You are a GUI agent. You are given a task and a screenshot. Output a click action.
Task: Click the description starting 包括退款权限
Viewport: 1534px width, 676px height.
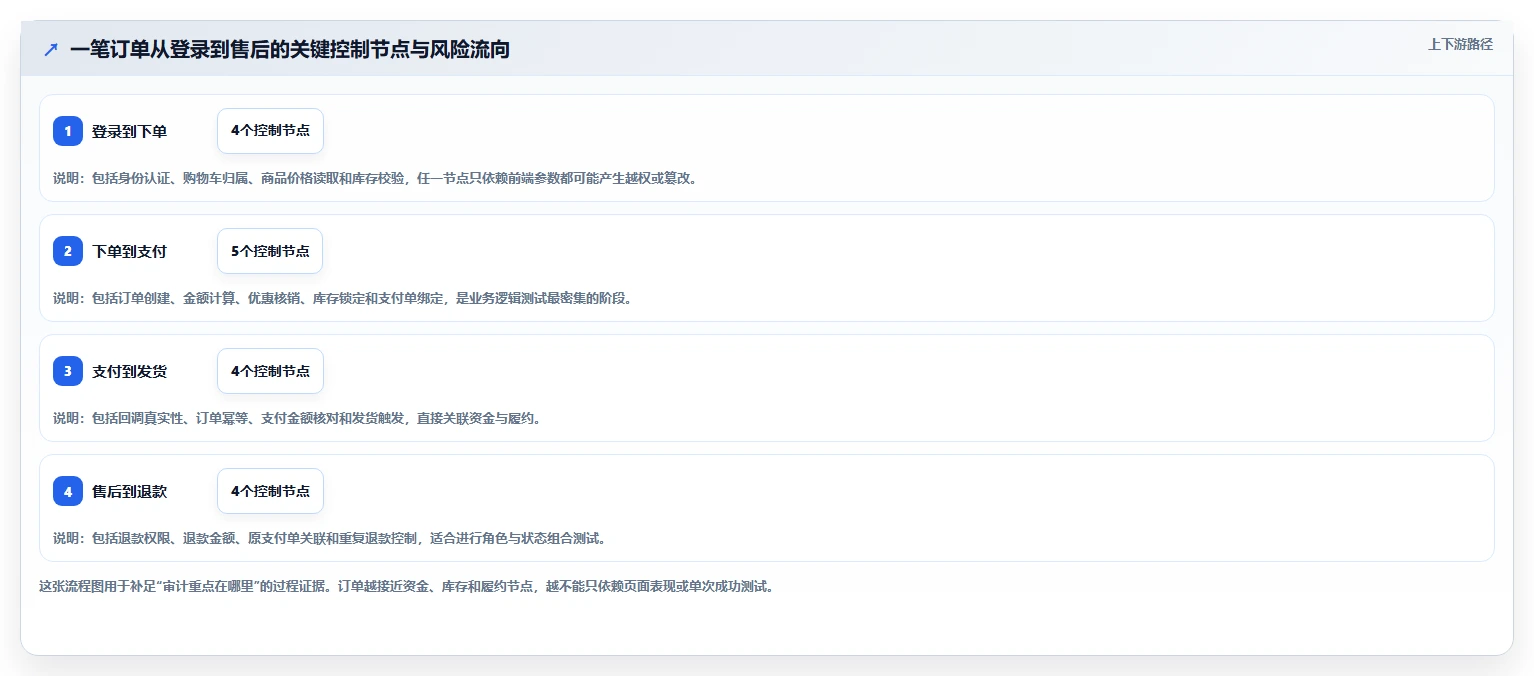point(330,538)
